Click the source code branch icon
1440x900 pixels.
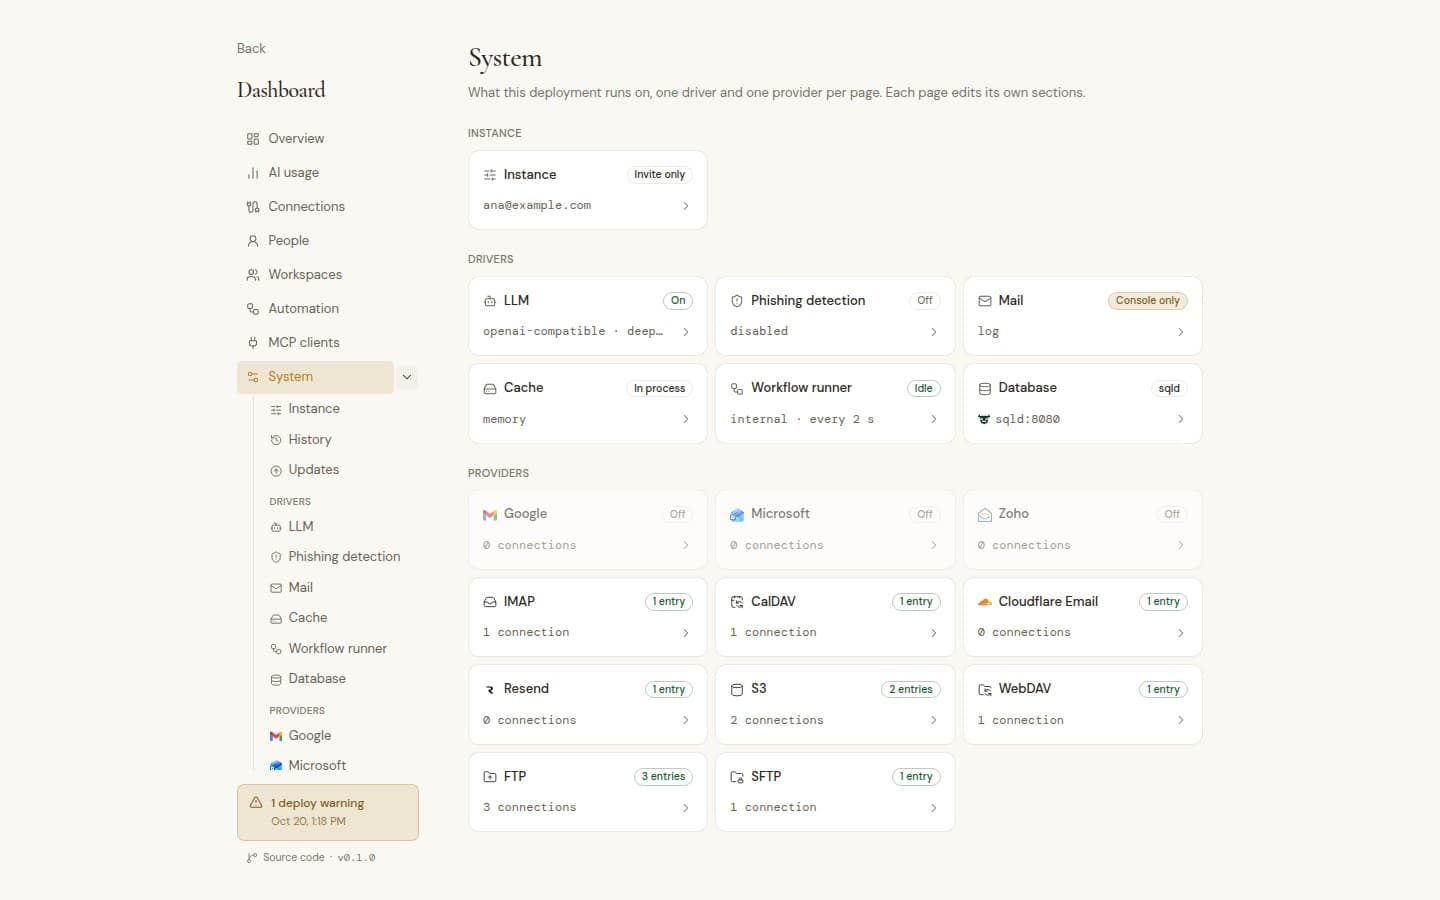point(251,858)
